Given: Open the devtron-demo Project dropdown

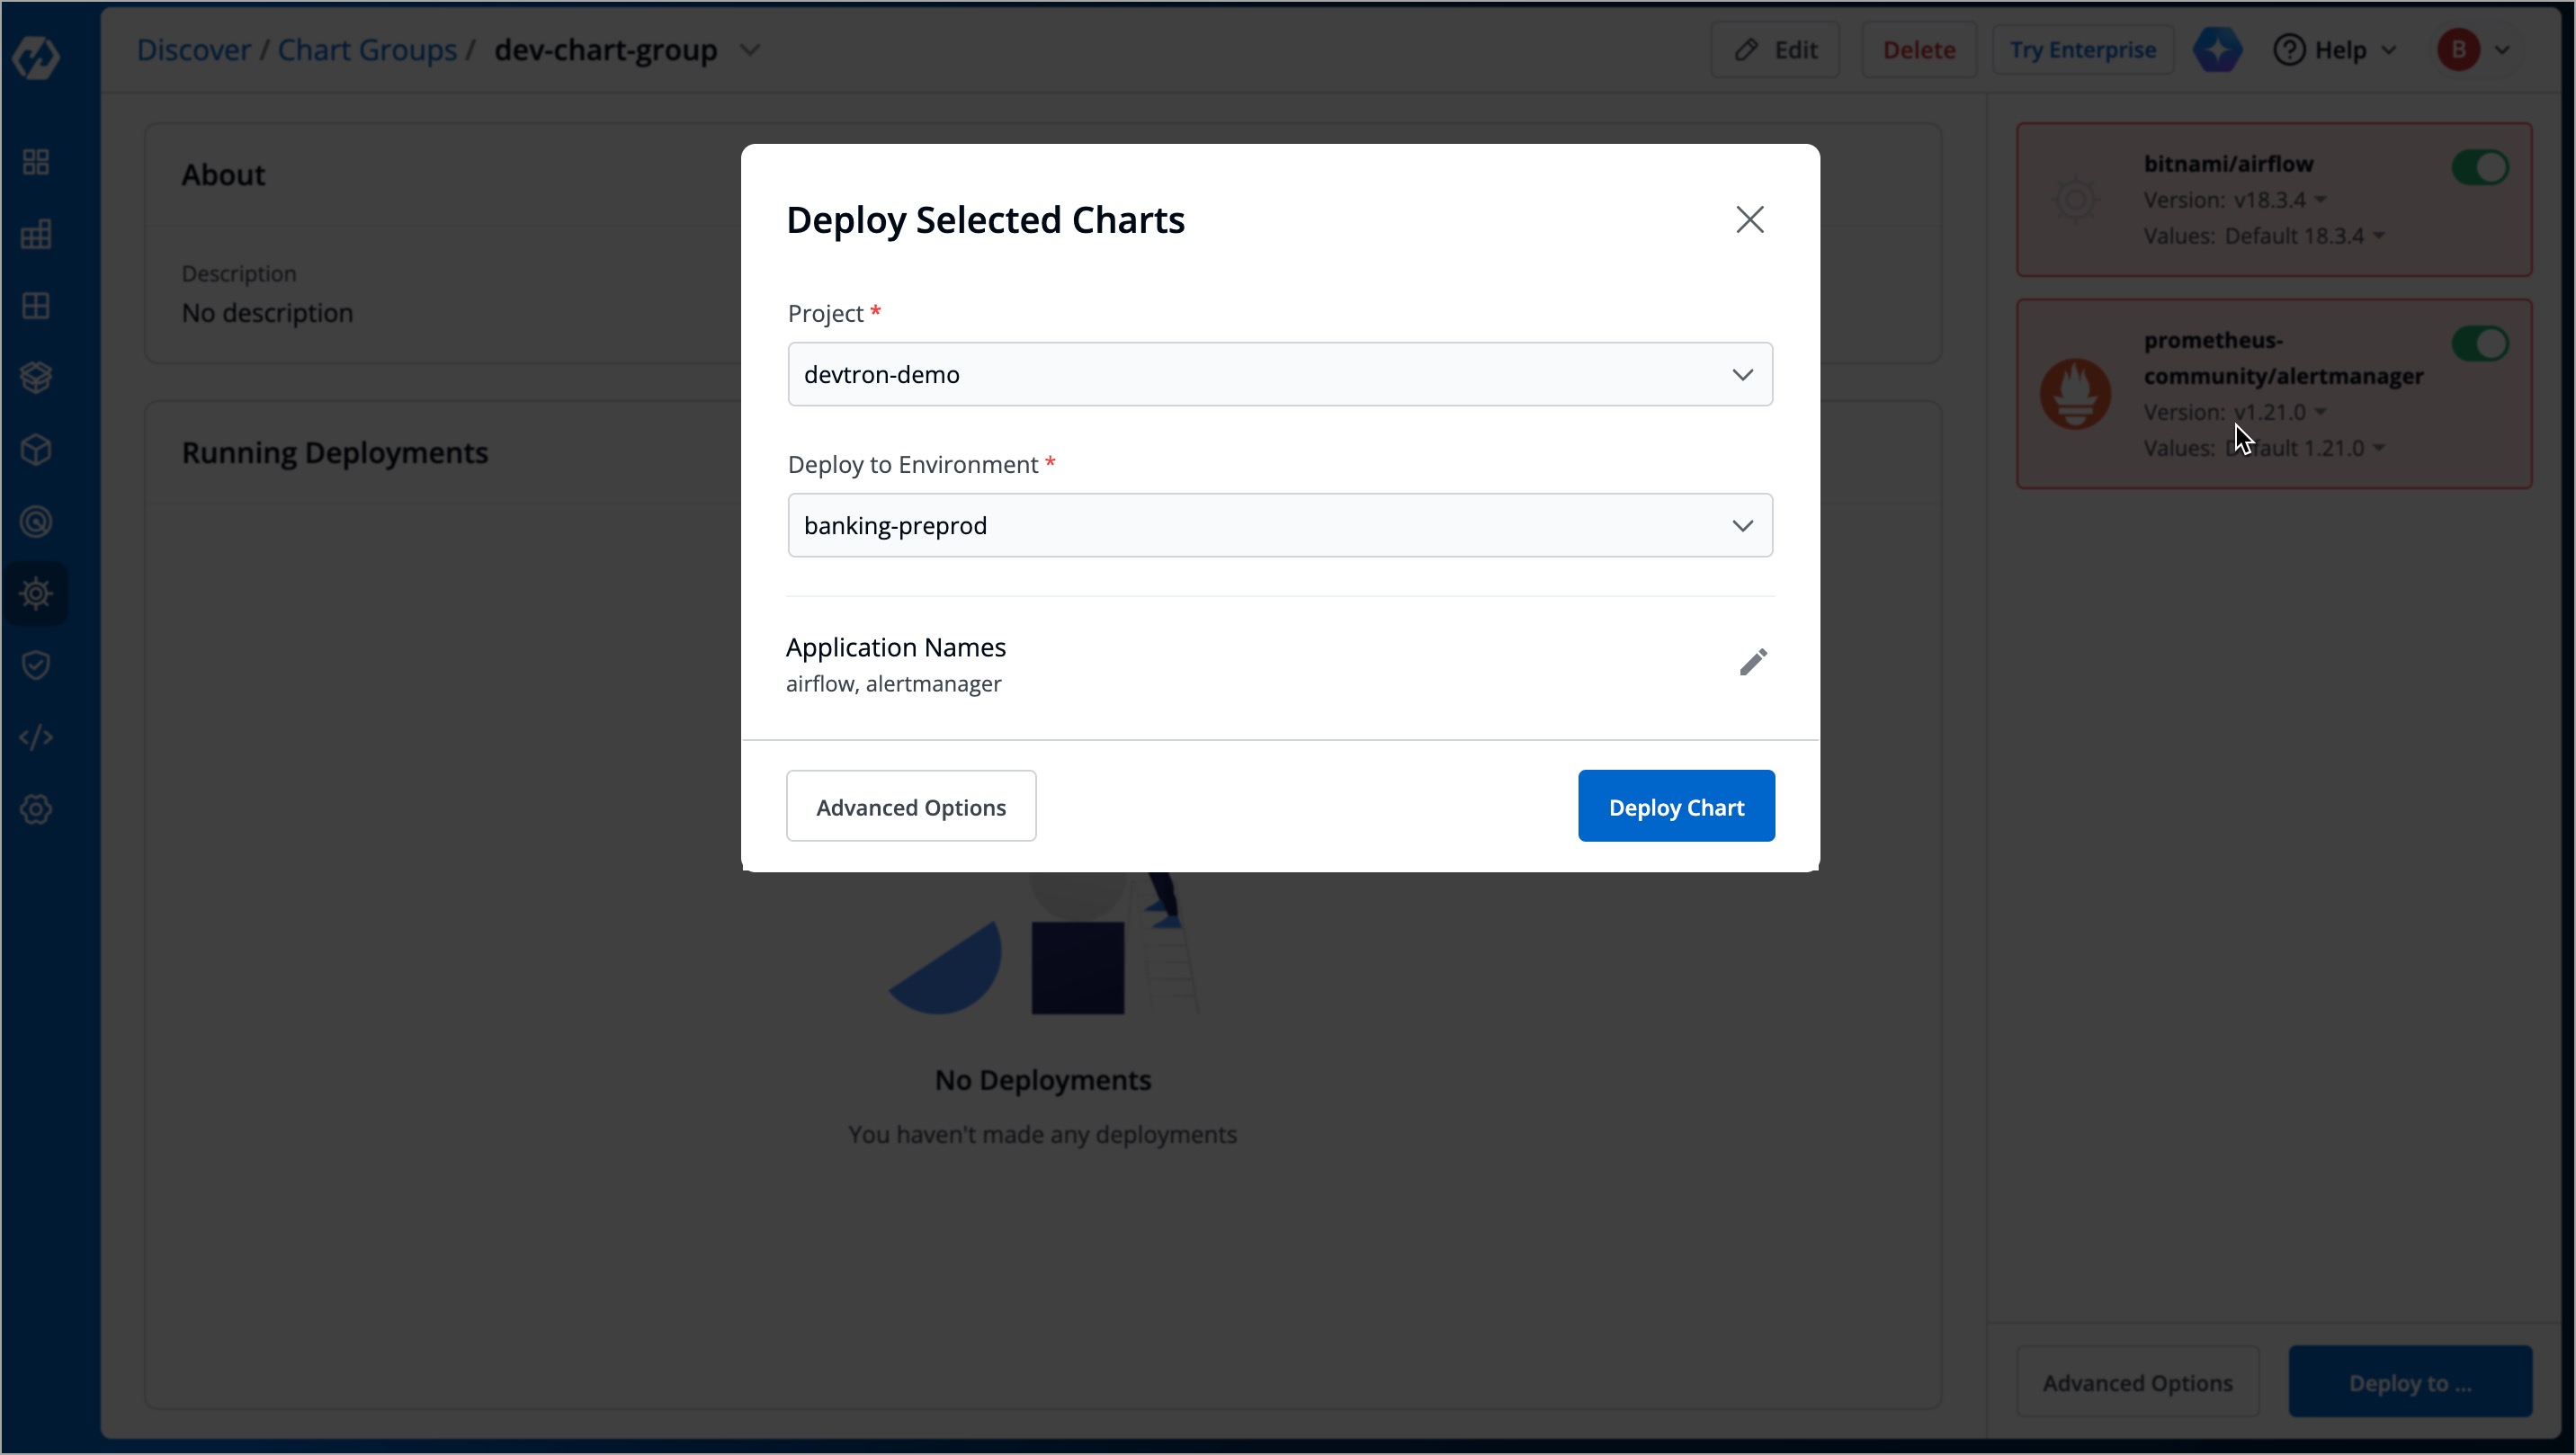Looking at the screenshot, I should (x=1280, y=374).
